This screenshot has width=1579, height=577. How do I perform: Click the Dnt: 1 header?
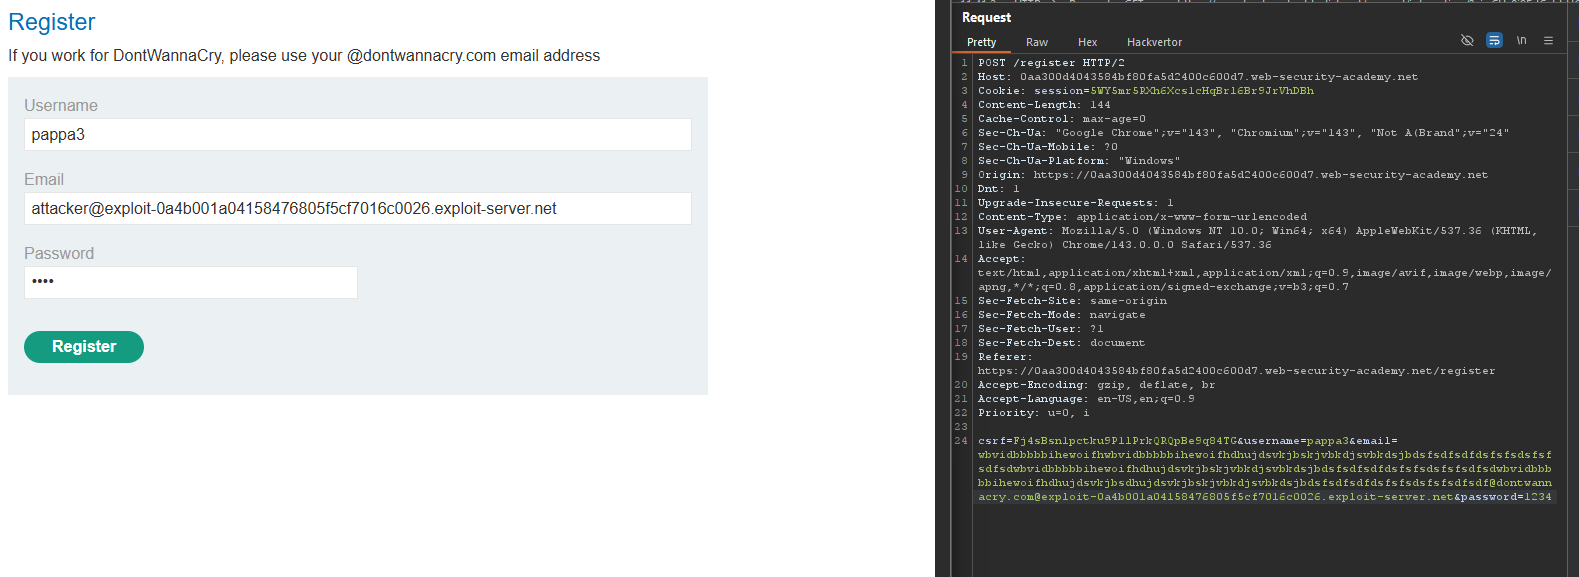(999, 189)
